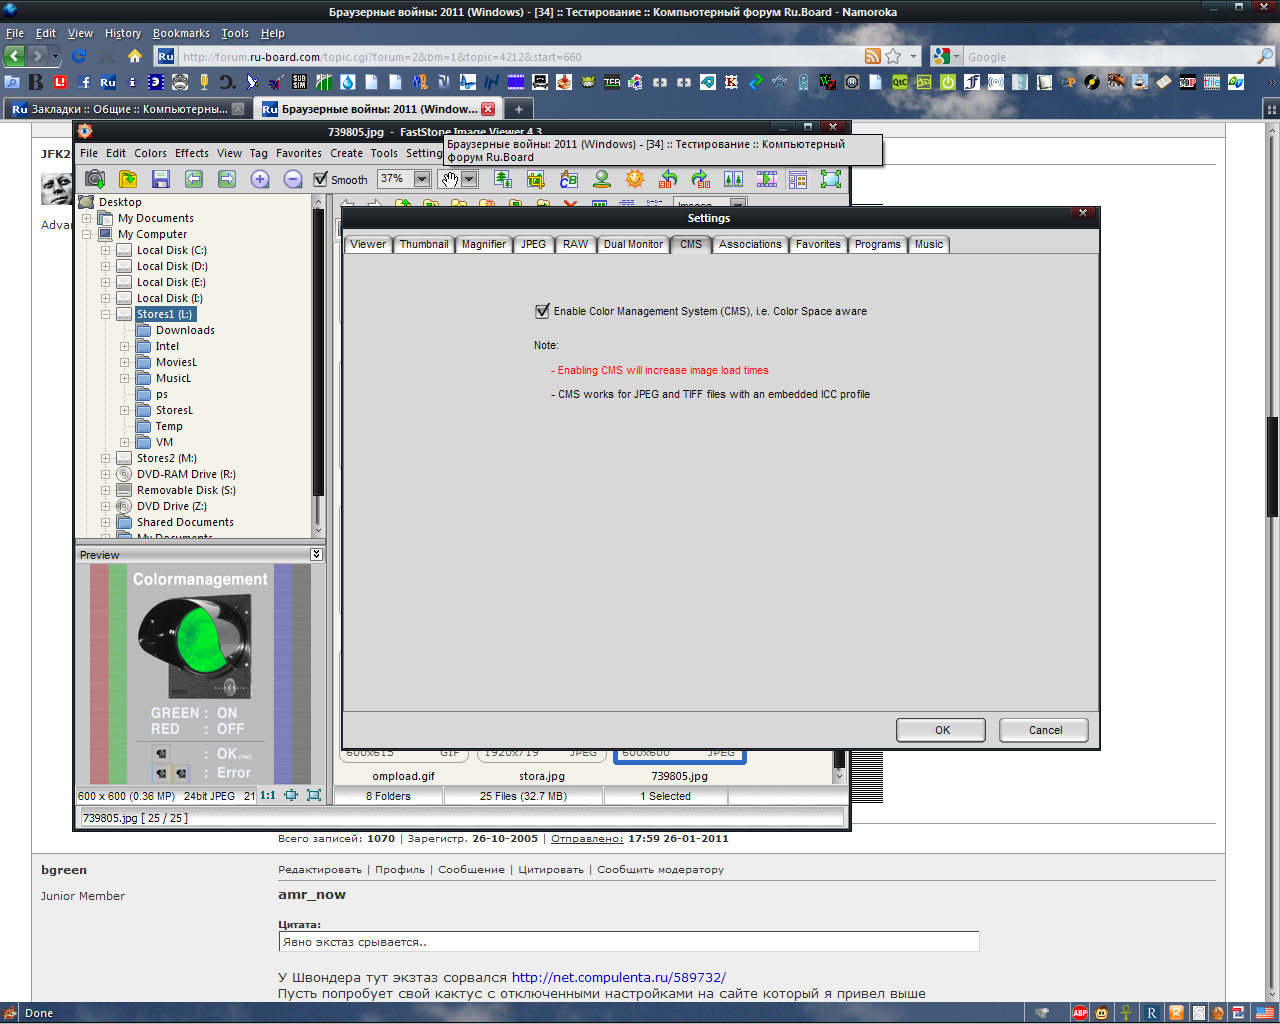
Task: Click the resize image tree icon
Action: (503, 179)
